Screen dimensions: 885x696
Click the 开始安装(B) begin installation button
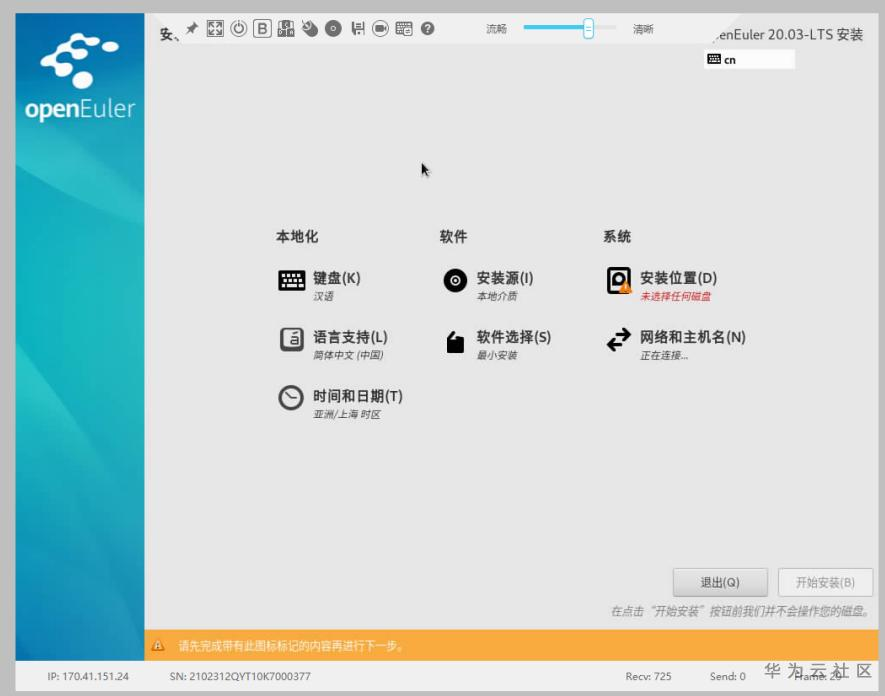click(825, 583)
